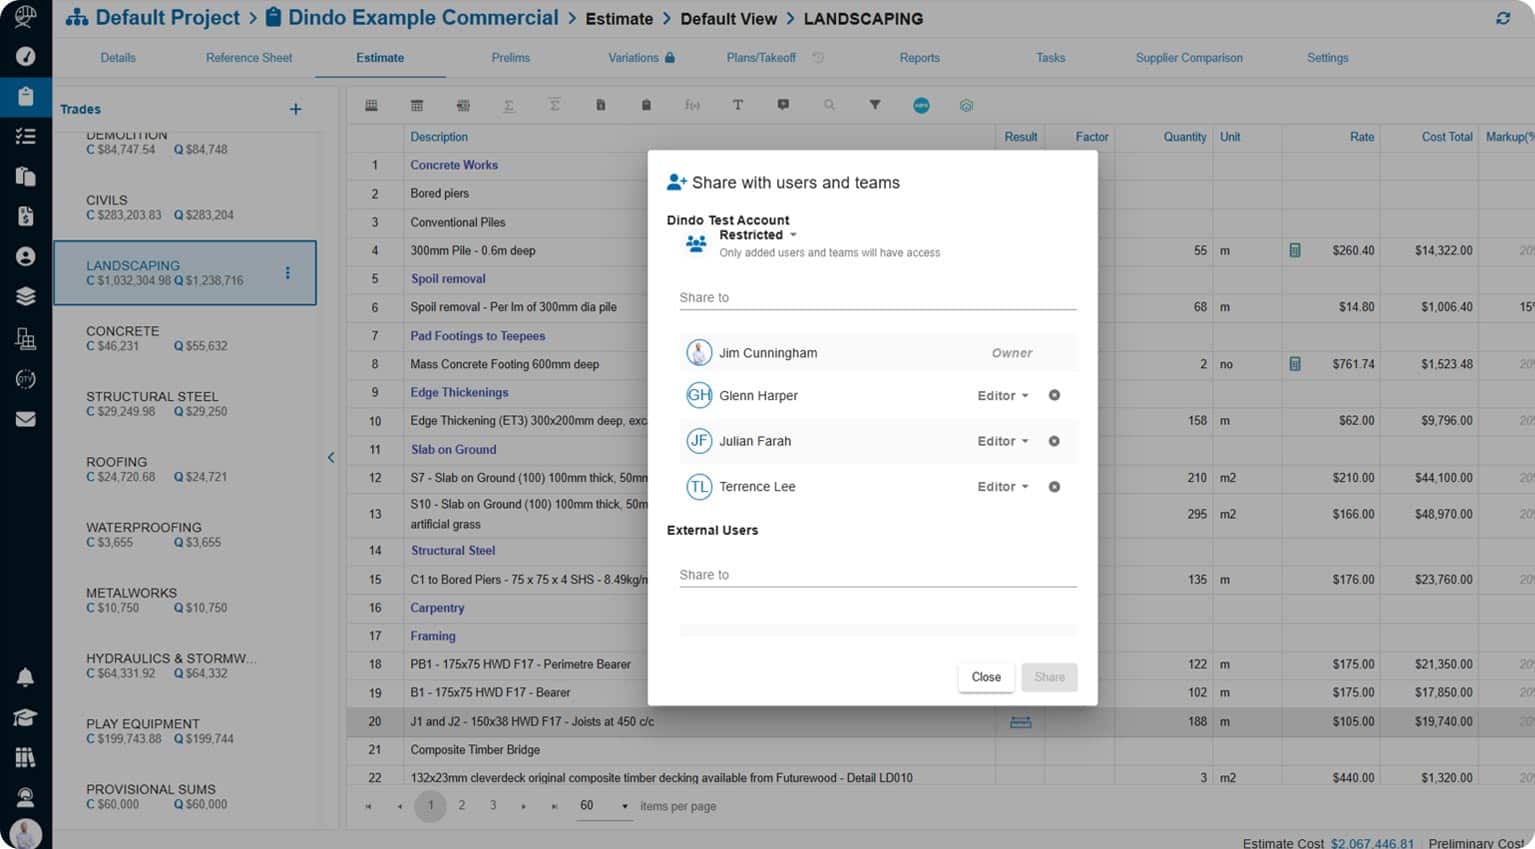Click the External Users Share to input field
The image size is (1535, 849).
[877, 575]
